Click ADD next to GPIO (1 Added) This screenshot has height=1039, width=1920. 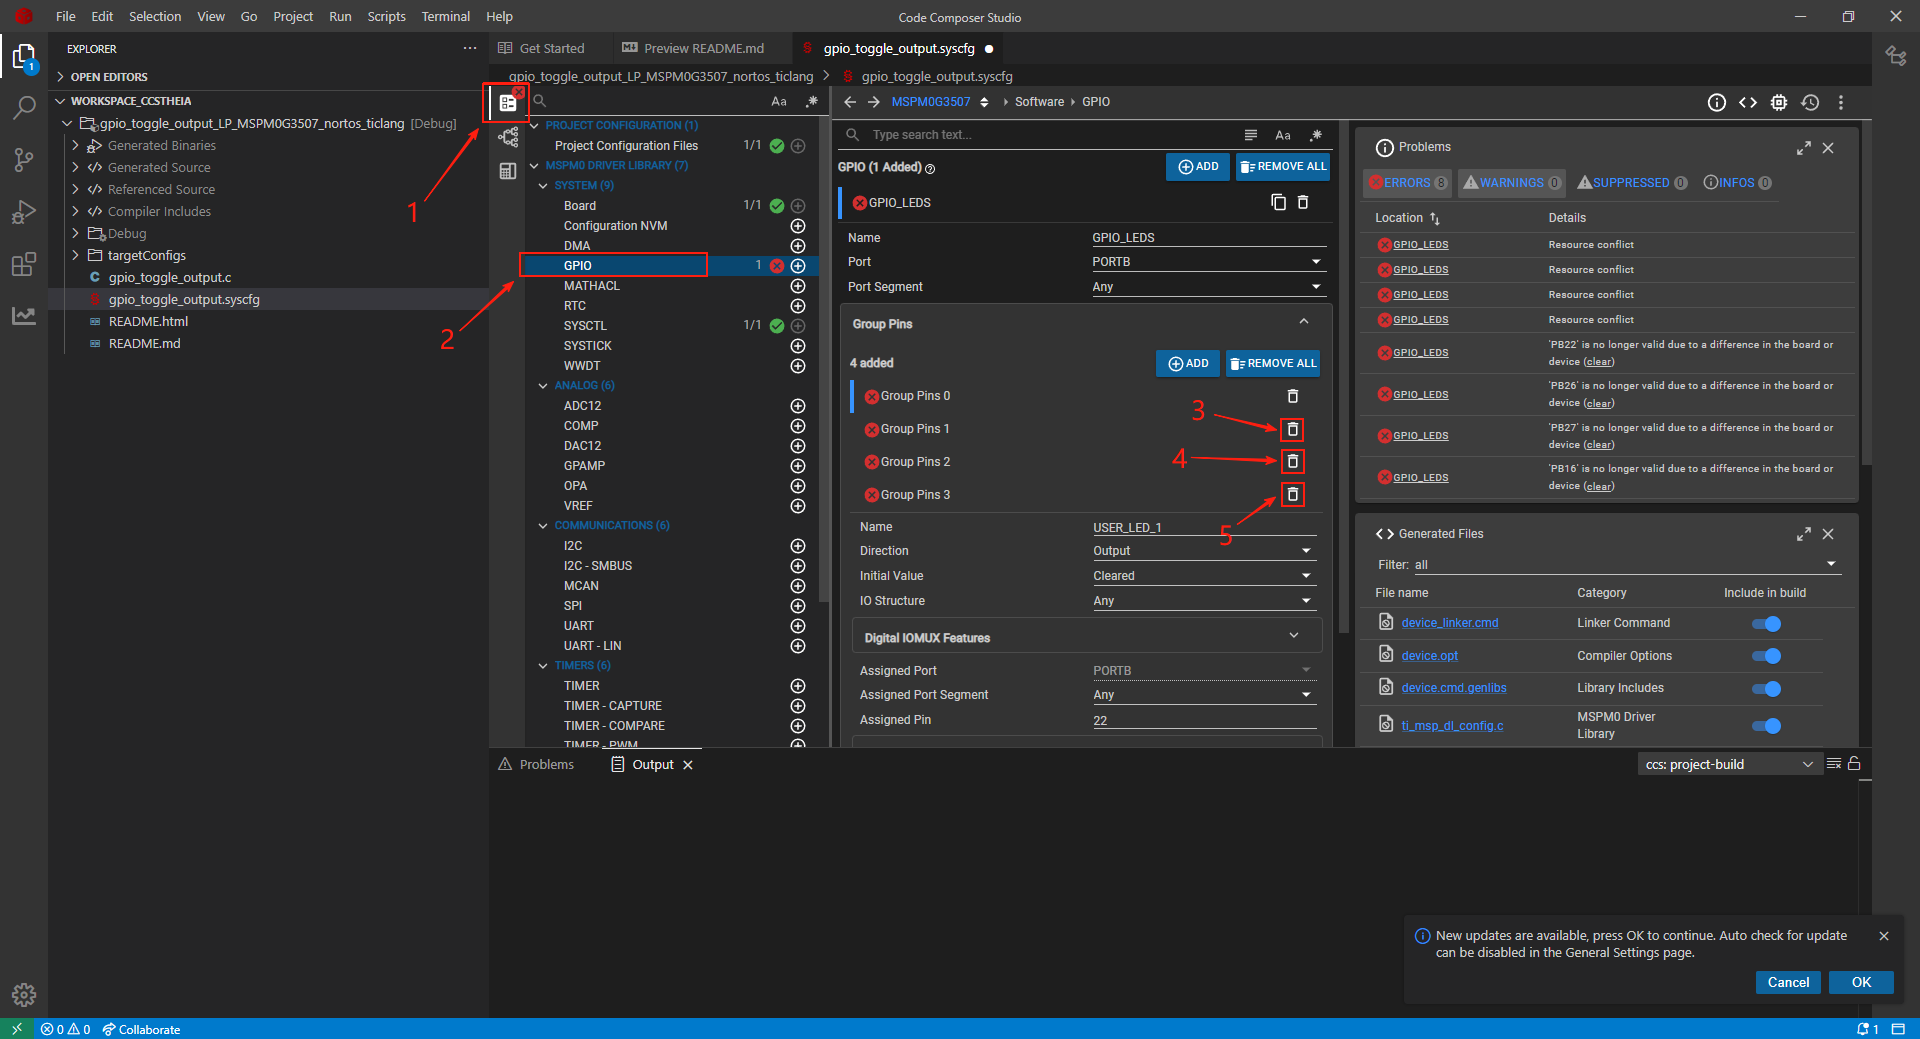(1198, 167)
